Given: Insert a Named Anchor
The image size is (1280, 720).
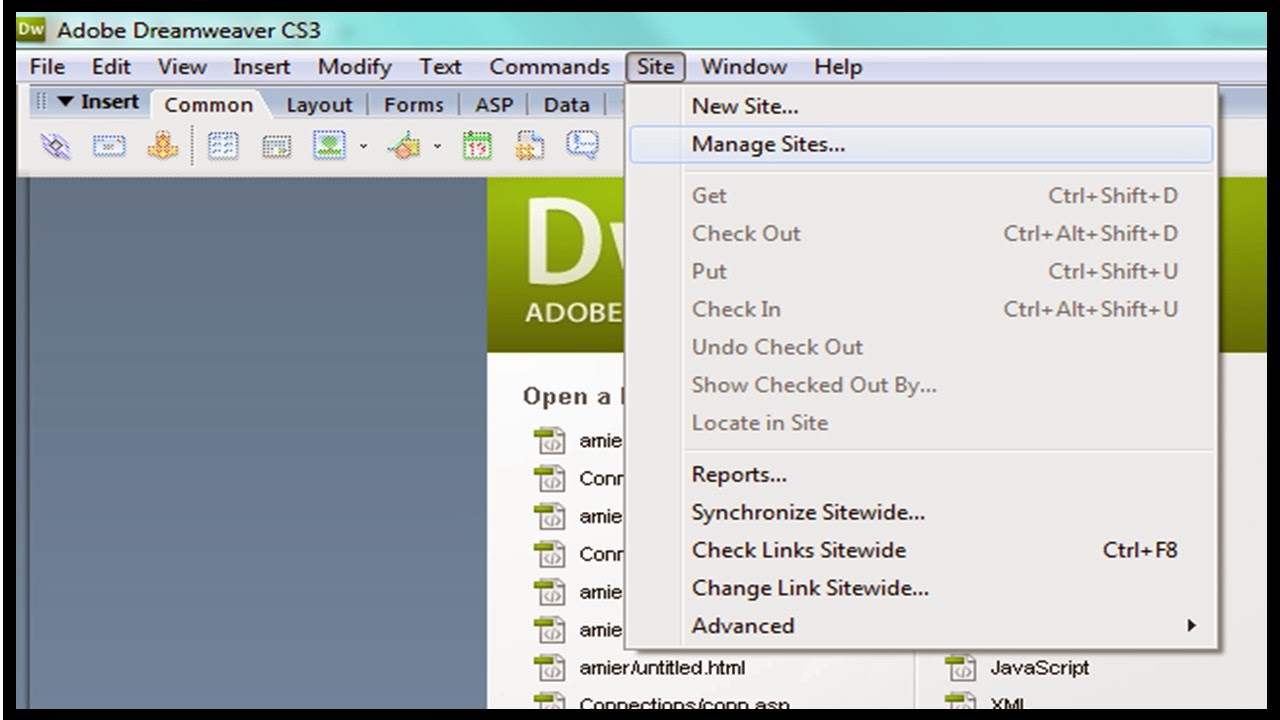Looking at the screenshot, I should tap(163, 147).
